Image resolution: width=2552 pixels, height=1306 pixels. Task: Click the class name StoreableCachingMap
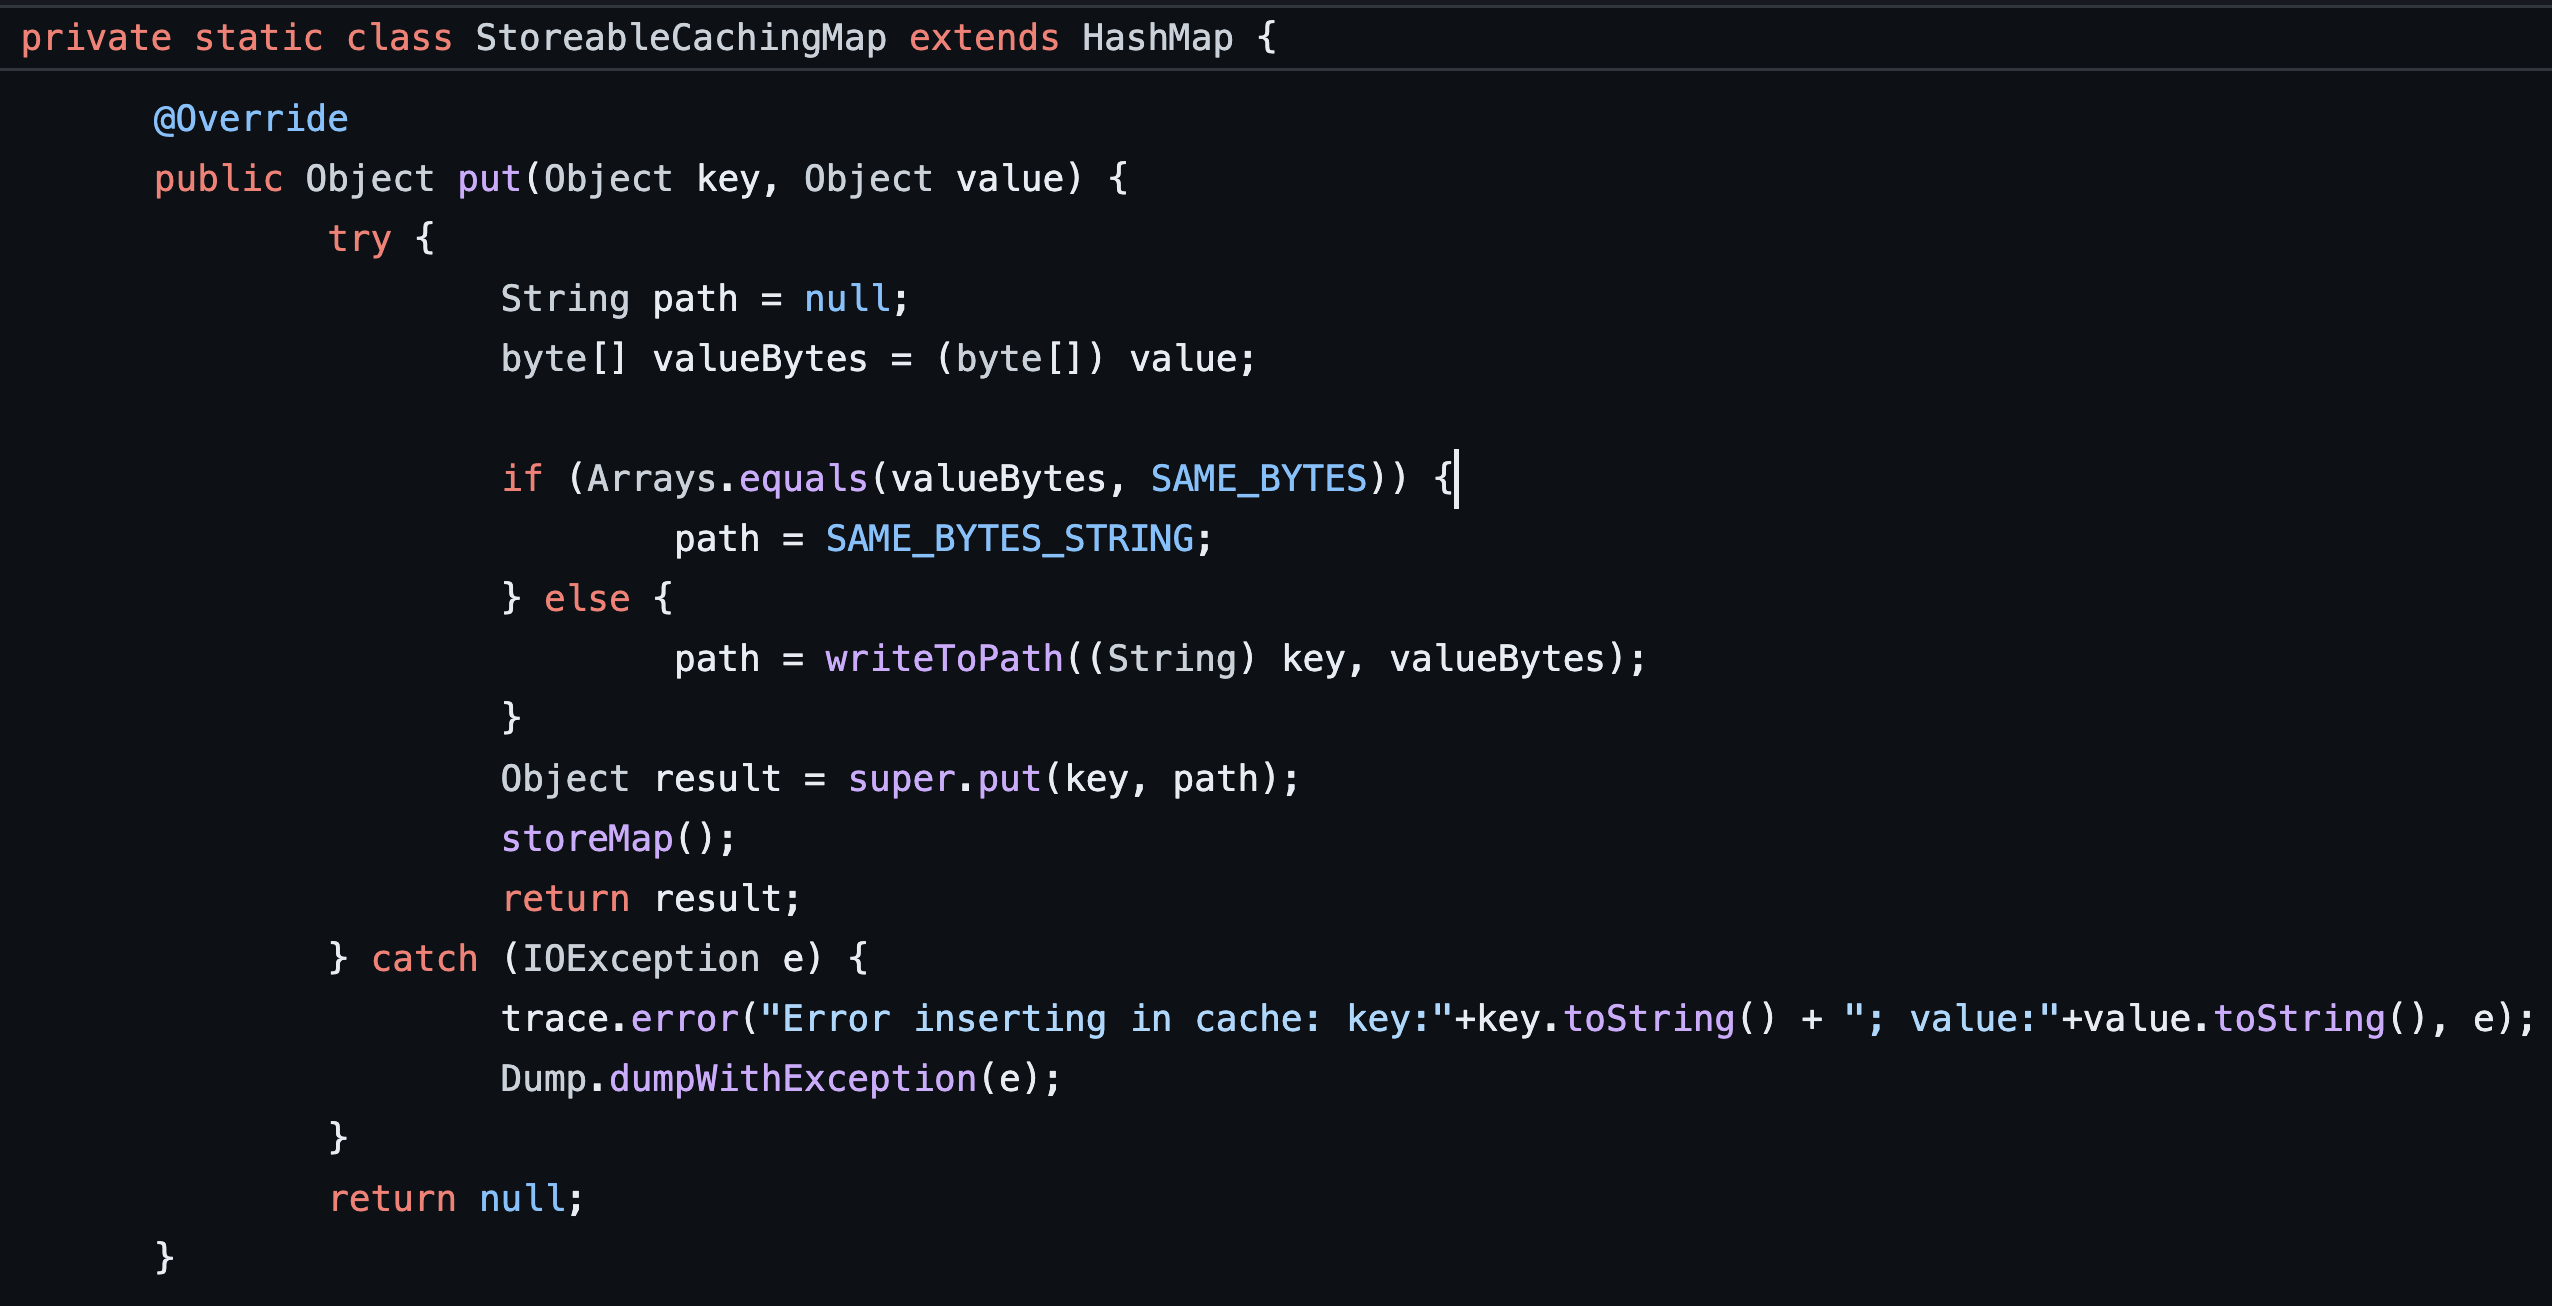coord(681,38)
